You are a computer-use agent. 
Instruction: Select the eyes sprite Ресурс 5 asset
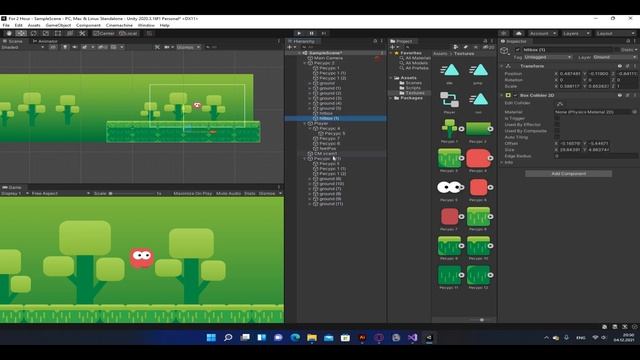coord(449,190)
